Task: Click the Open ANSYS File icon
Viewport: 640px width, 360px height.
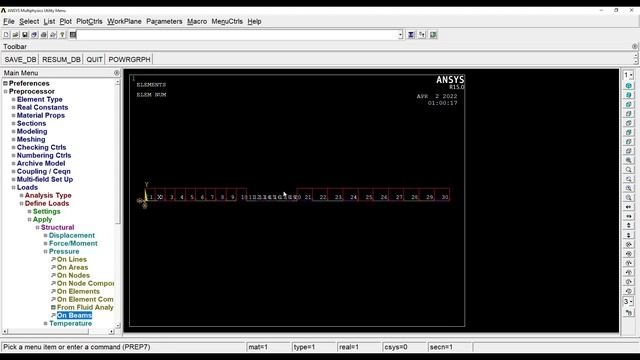Action: pos(16,35)
